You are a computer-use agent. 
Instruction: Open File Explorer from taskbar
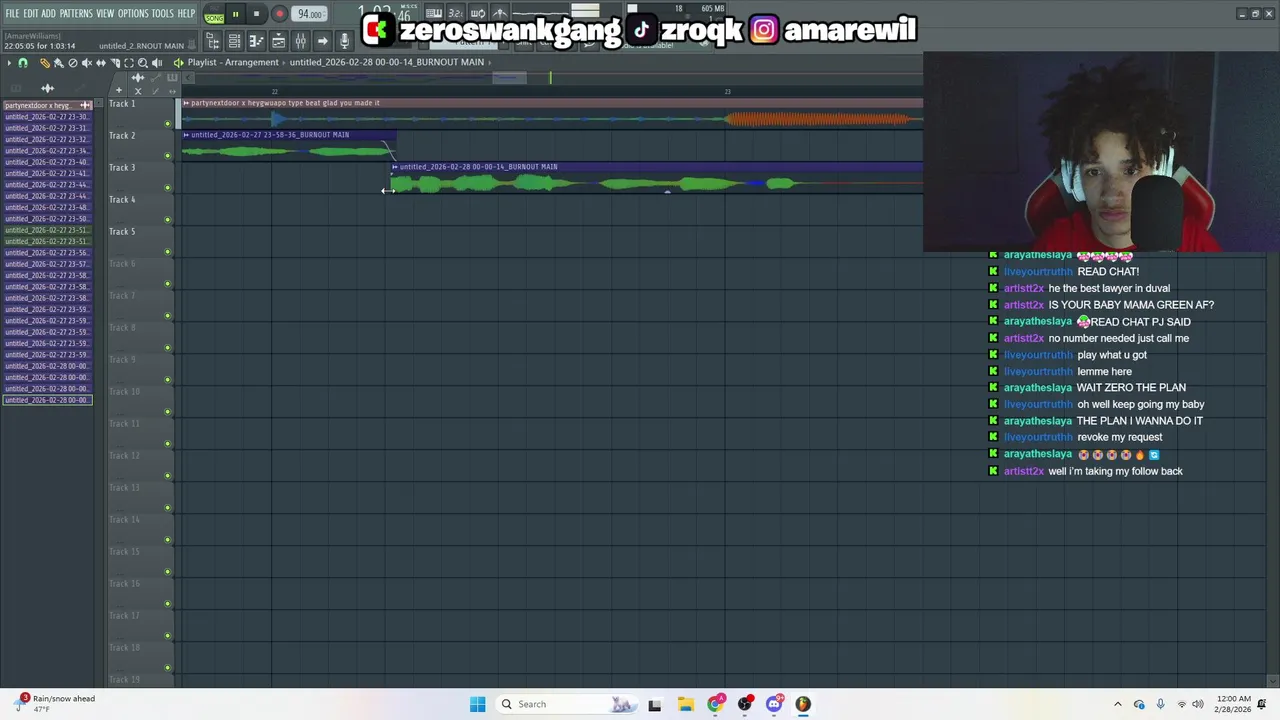[x=685, y=704]
